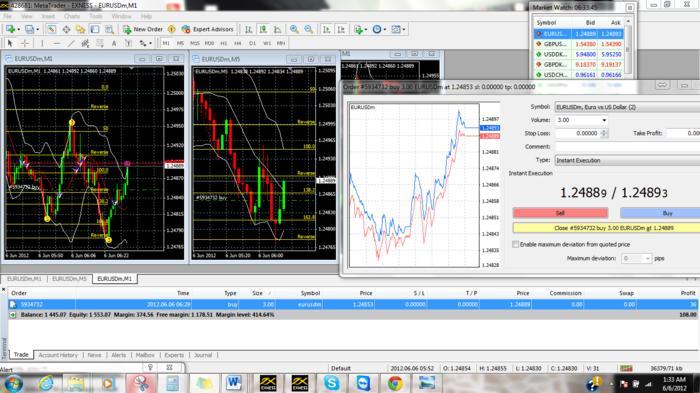Open the Volume dropdown in order window

click(581, 120)
